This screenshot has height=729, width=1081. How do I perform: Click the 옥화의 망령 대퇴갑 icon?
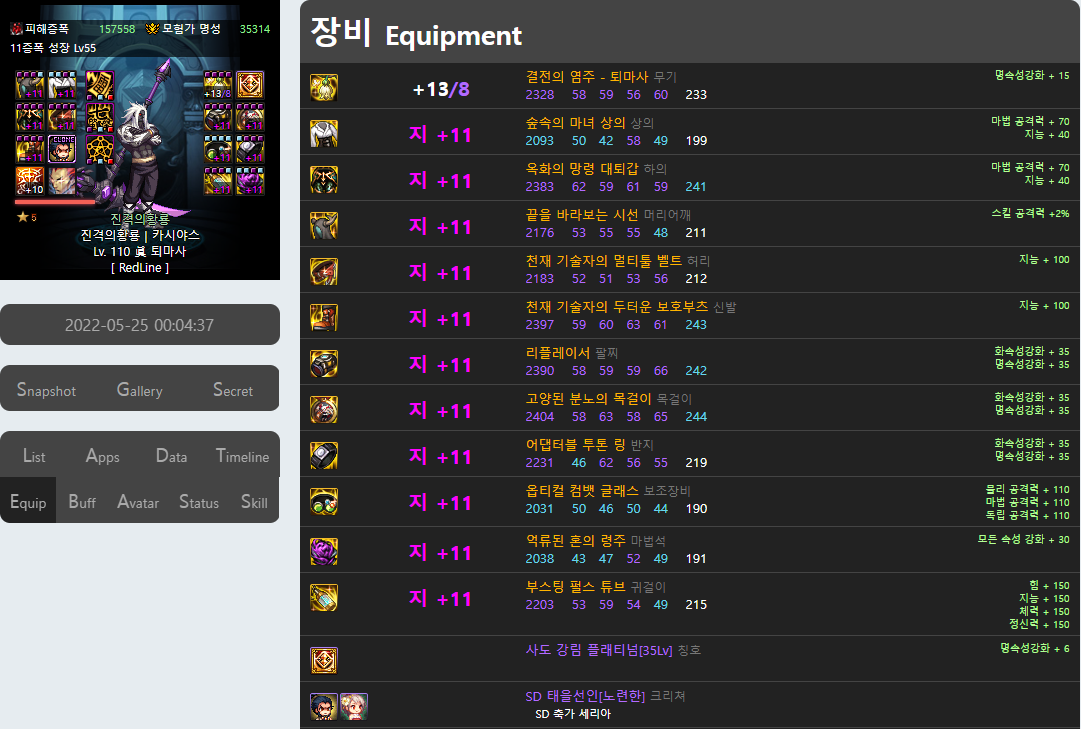tap(323, 179)
